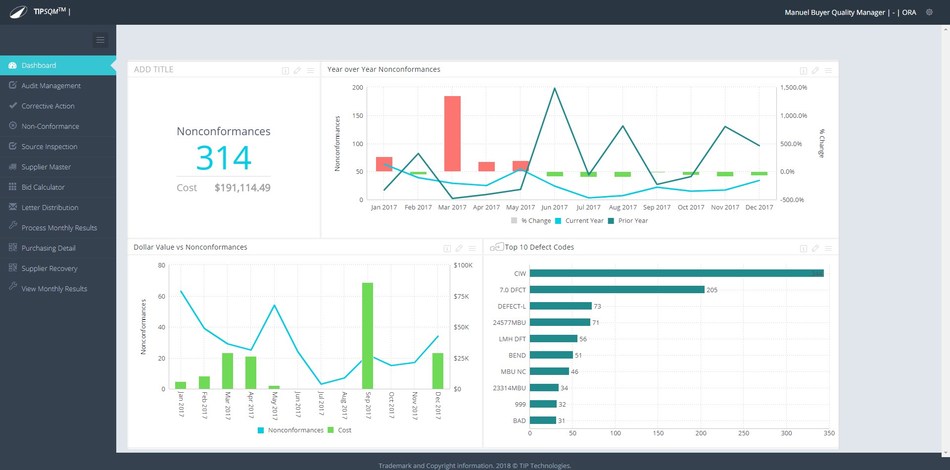The image size is (950, 470).
Task: Go to Non-Conformance in the sidebar
Action: (x=50, y=126)
